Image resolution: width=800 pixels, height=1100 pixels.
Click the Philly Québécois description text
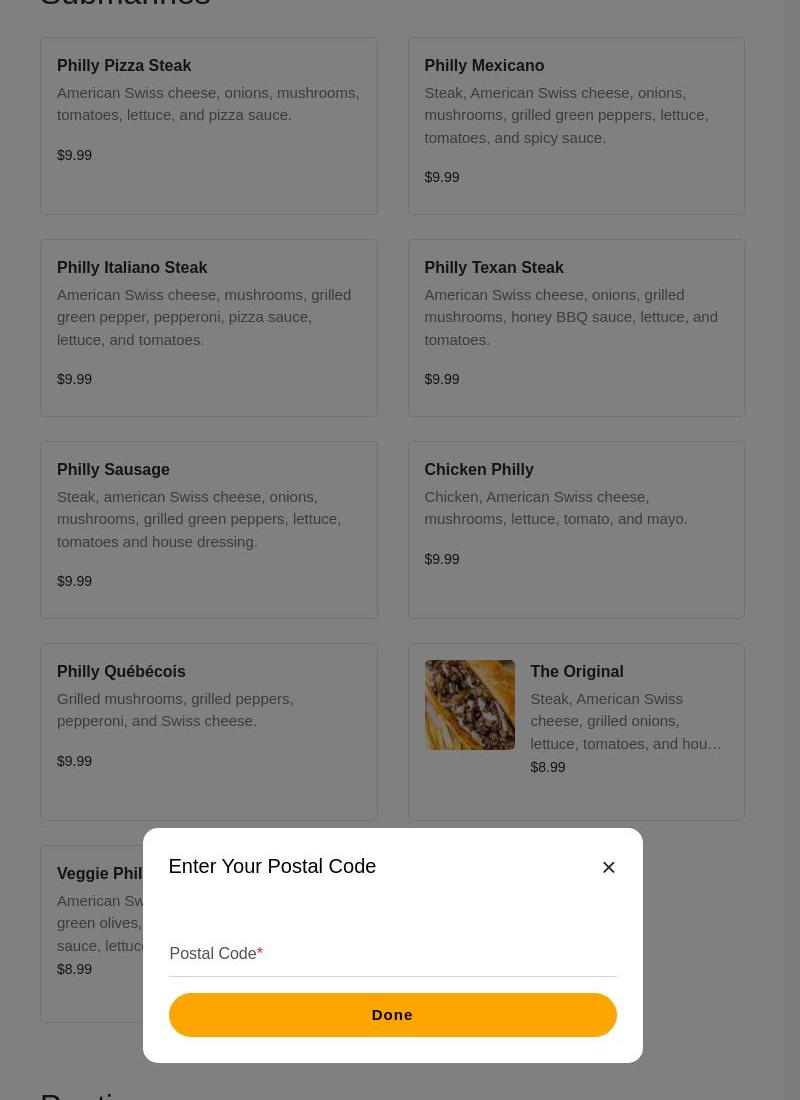click(x=175, y=710)
